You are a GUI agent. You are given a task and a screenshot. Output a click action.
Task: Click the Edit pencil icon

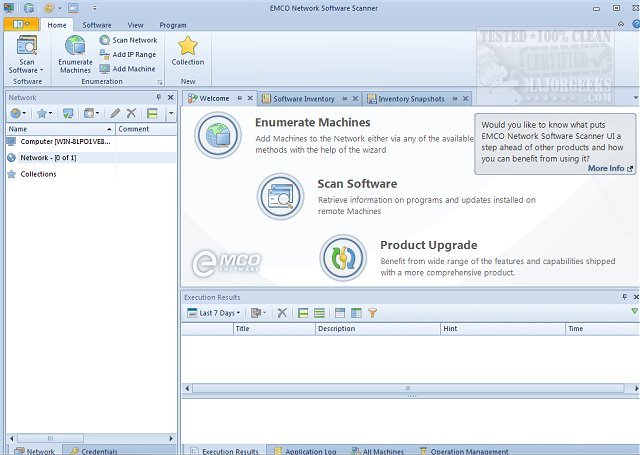coord(115,113)
